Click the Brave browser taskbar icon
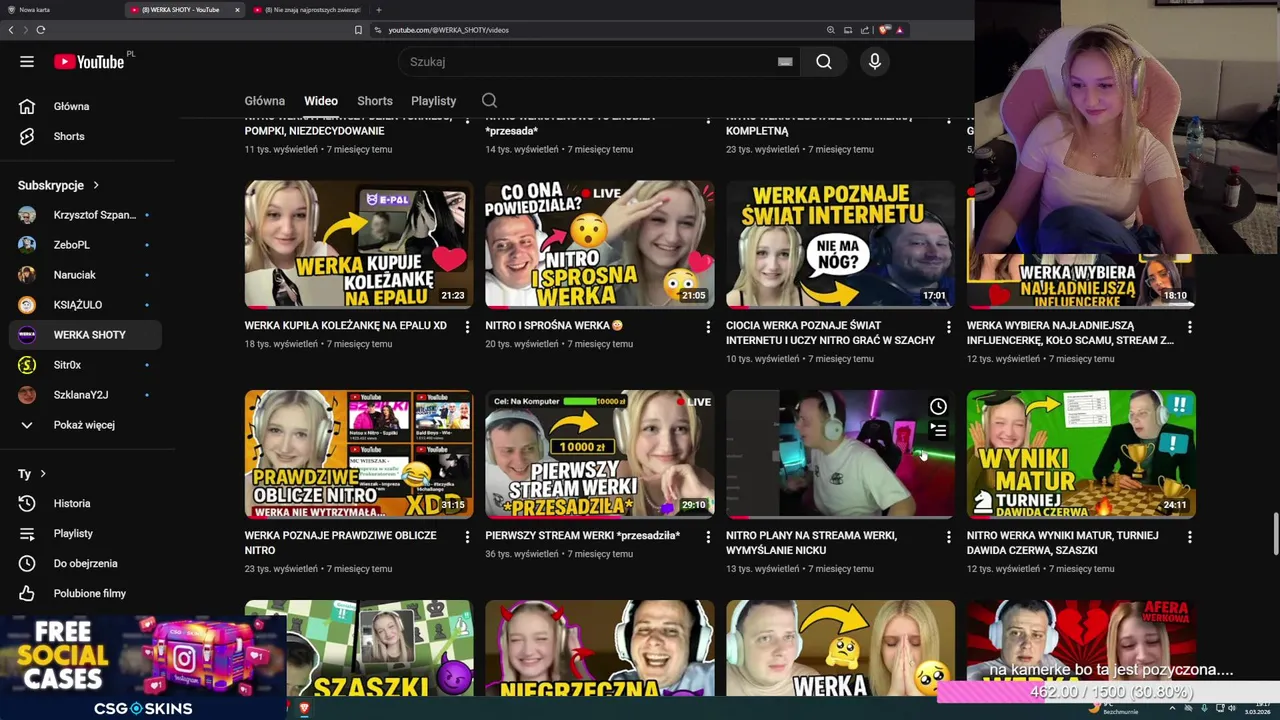1280x720 pixels. [x=304, y=709]
